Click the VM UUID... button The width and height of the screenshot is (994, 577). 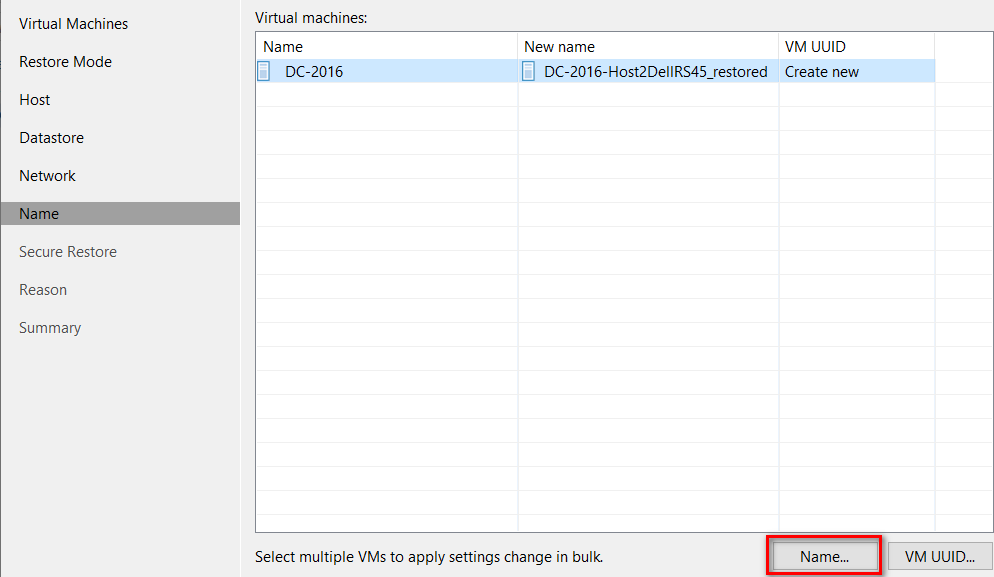pos(940,556)
